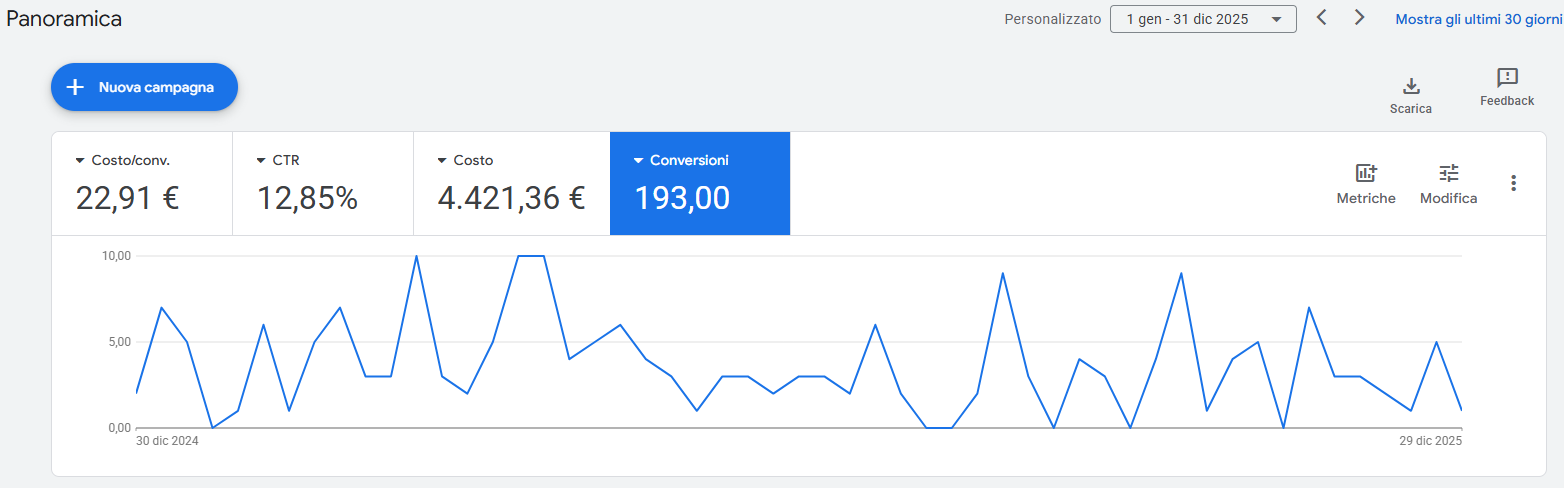Open the Feedback speech bubble icon
Screen dimensions: 1564x488
click(x=1507, y=78)
